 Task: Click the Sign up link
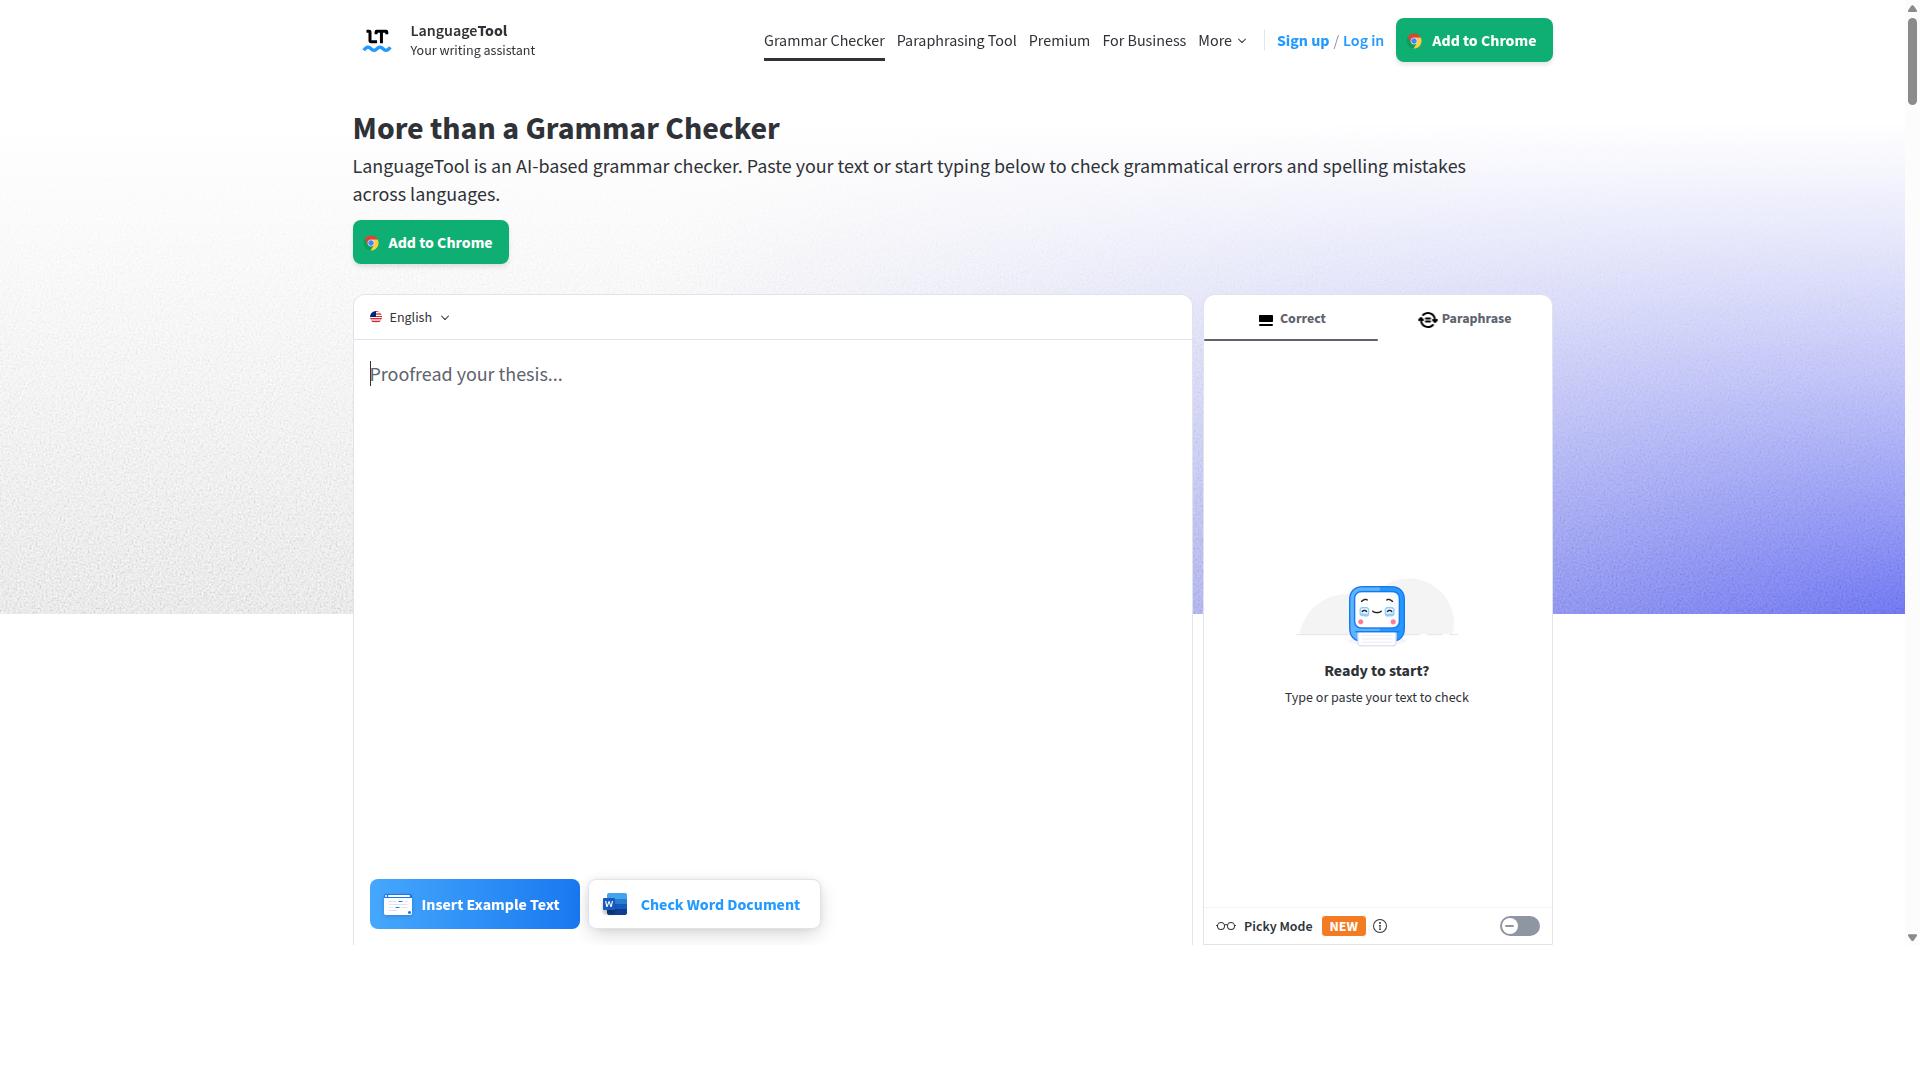pos(1302,41)
